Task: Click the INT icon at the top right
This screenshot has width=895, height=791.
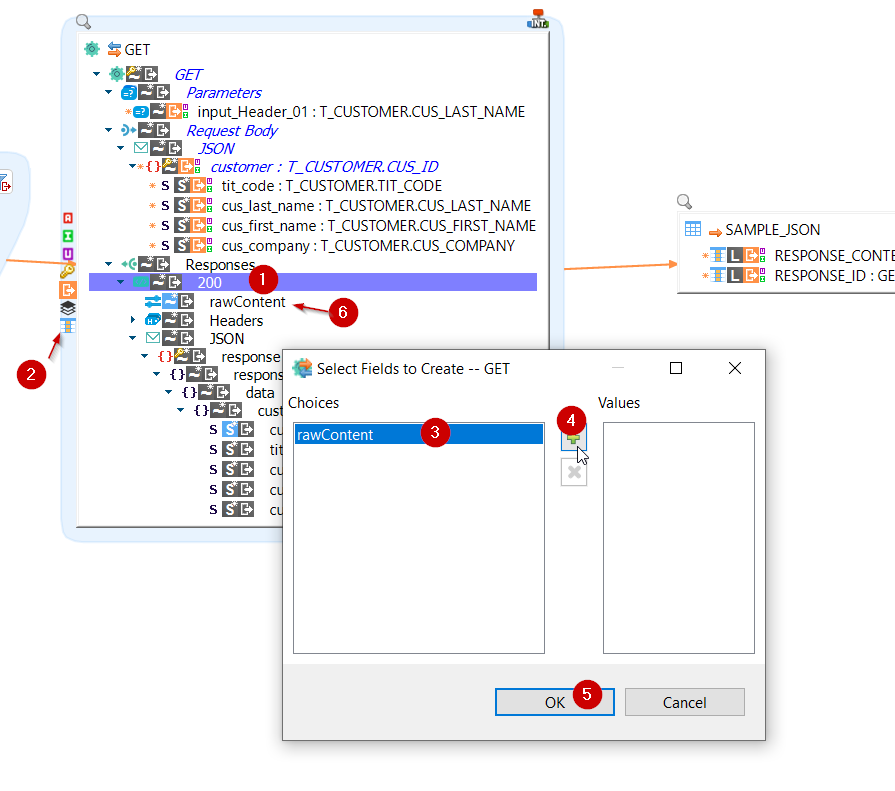Action: click(x=537, y=18)
